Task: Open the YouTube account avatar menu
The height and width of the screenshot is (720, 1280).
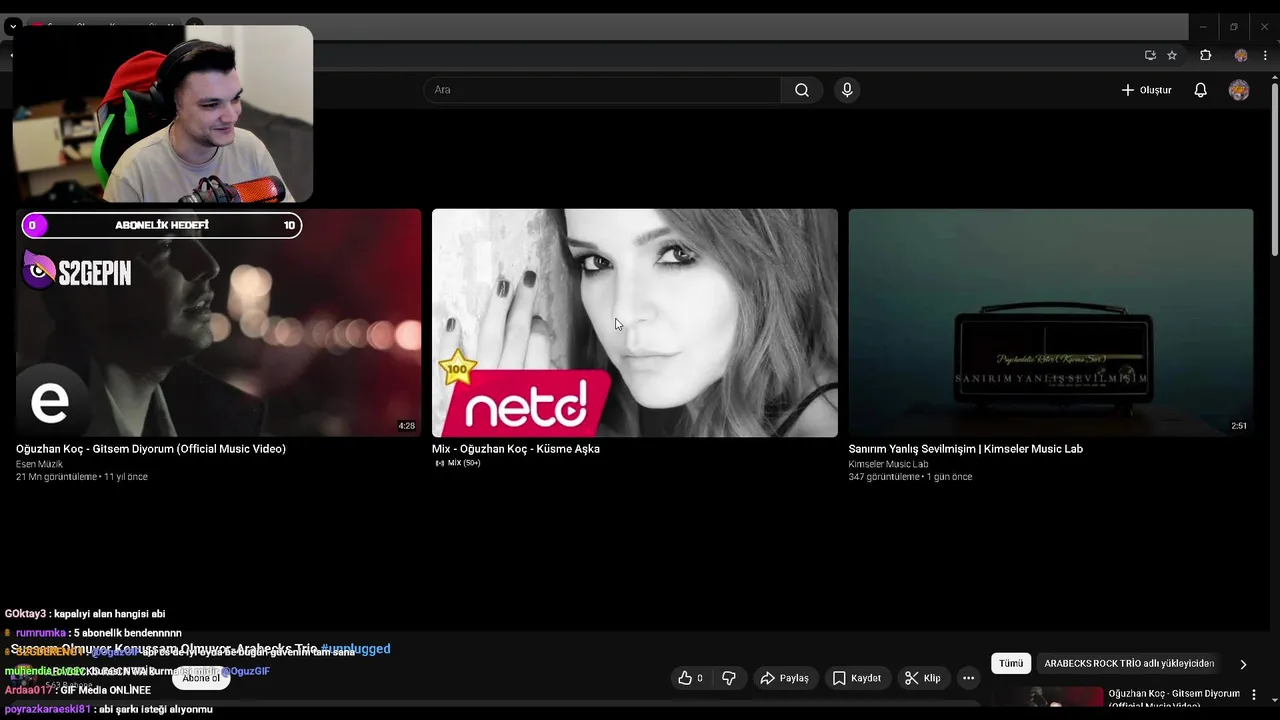Action: pos(1239,90)
